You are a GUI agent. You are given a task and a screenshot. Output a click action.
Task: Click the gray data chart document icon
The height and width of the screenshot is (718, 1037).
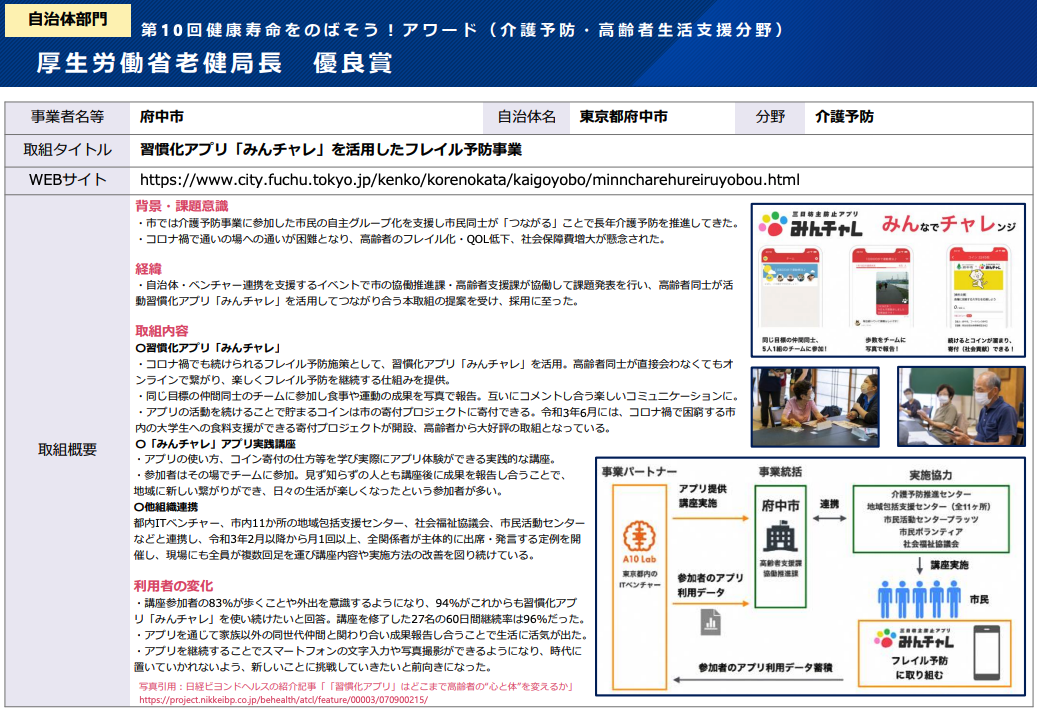(711, 622)
